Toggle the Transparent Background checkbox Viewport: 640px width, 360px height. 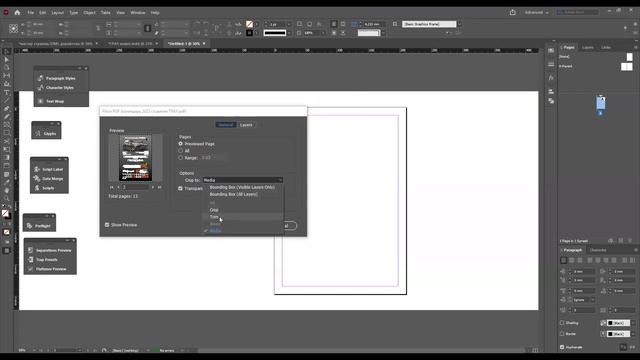[180, 189]
